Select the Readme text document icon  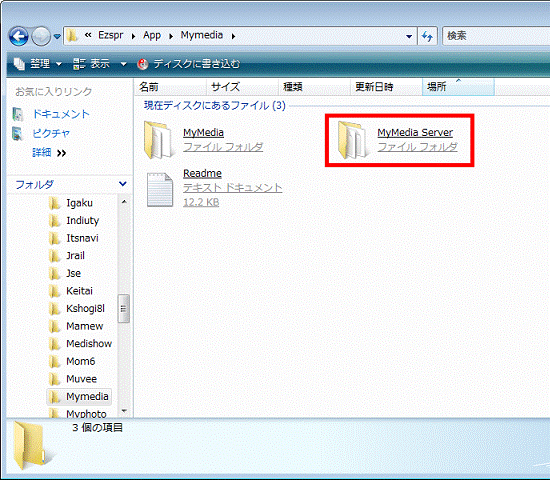click(160, 189)
